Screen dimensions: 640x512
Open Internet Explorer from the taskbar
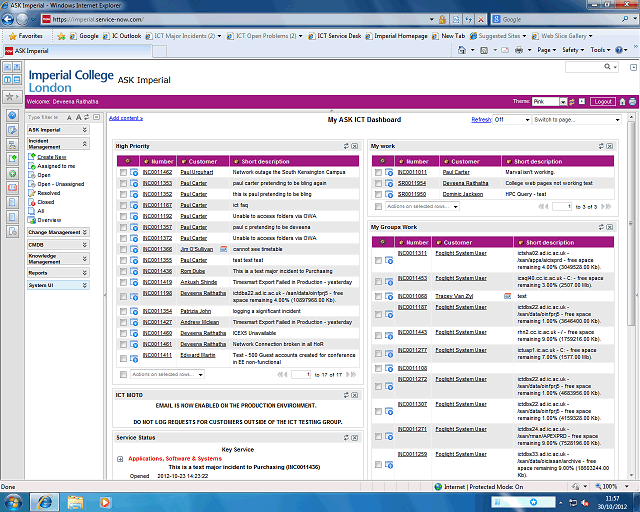[44, 501]
